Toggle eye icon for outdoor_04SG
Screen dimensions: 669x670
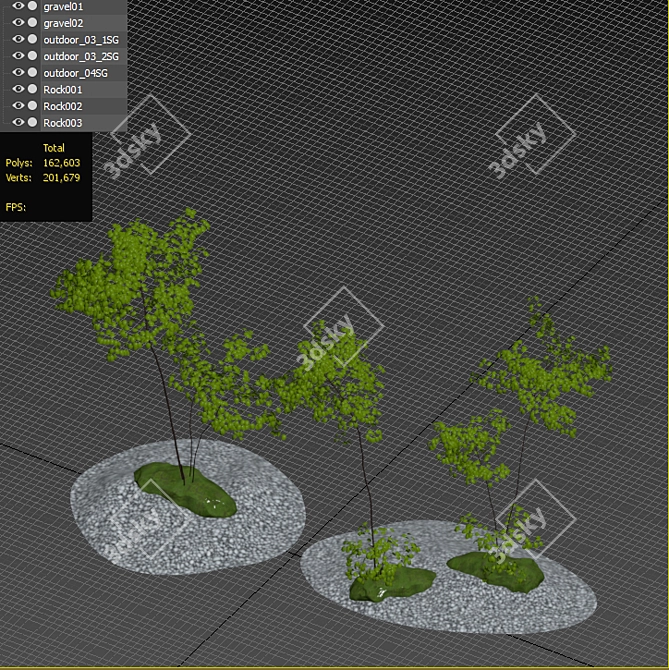18,72
